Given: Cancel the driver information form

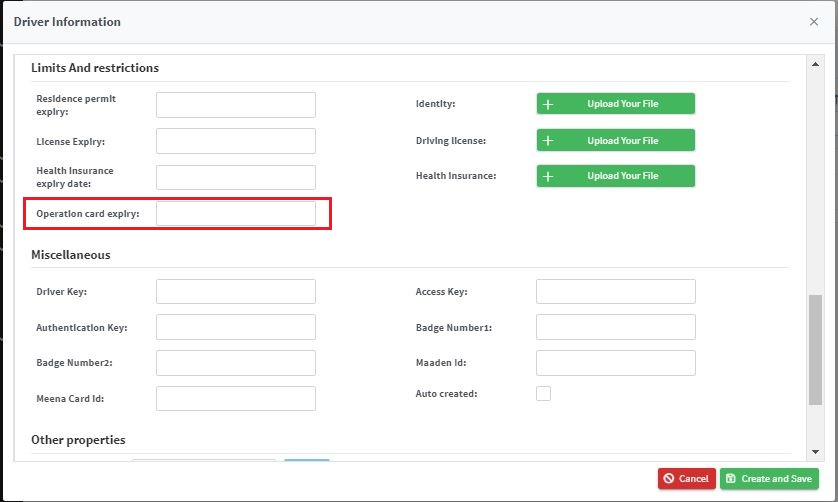Looking at the screenshot, I should (686, 478).
